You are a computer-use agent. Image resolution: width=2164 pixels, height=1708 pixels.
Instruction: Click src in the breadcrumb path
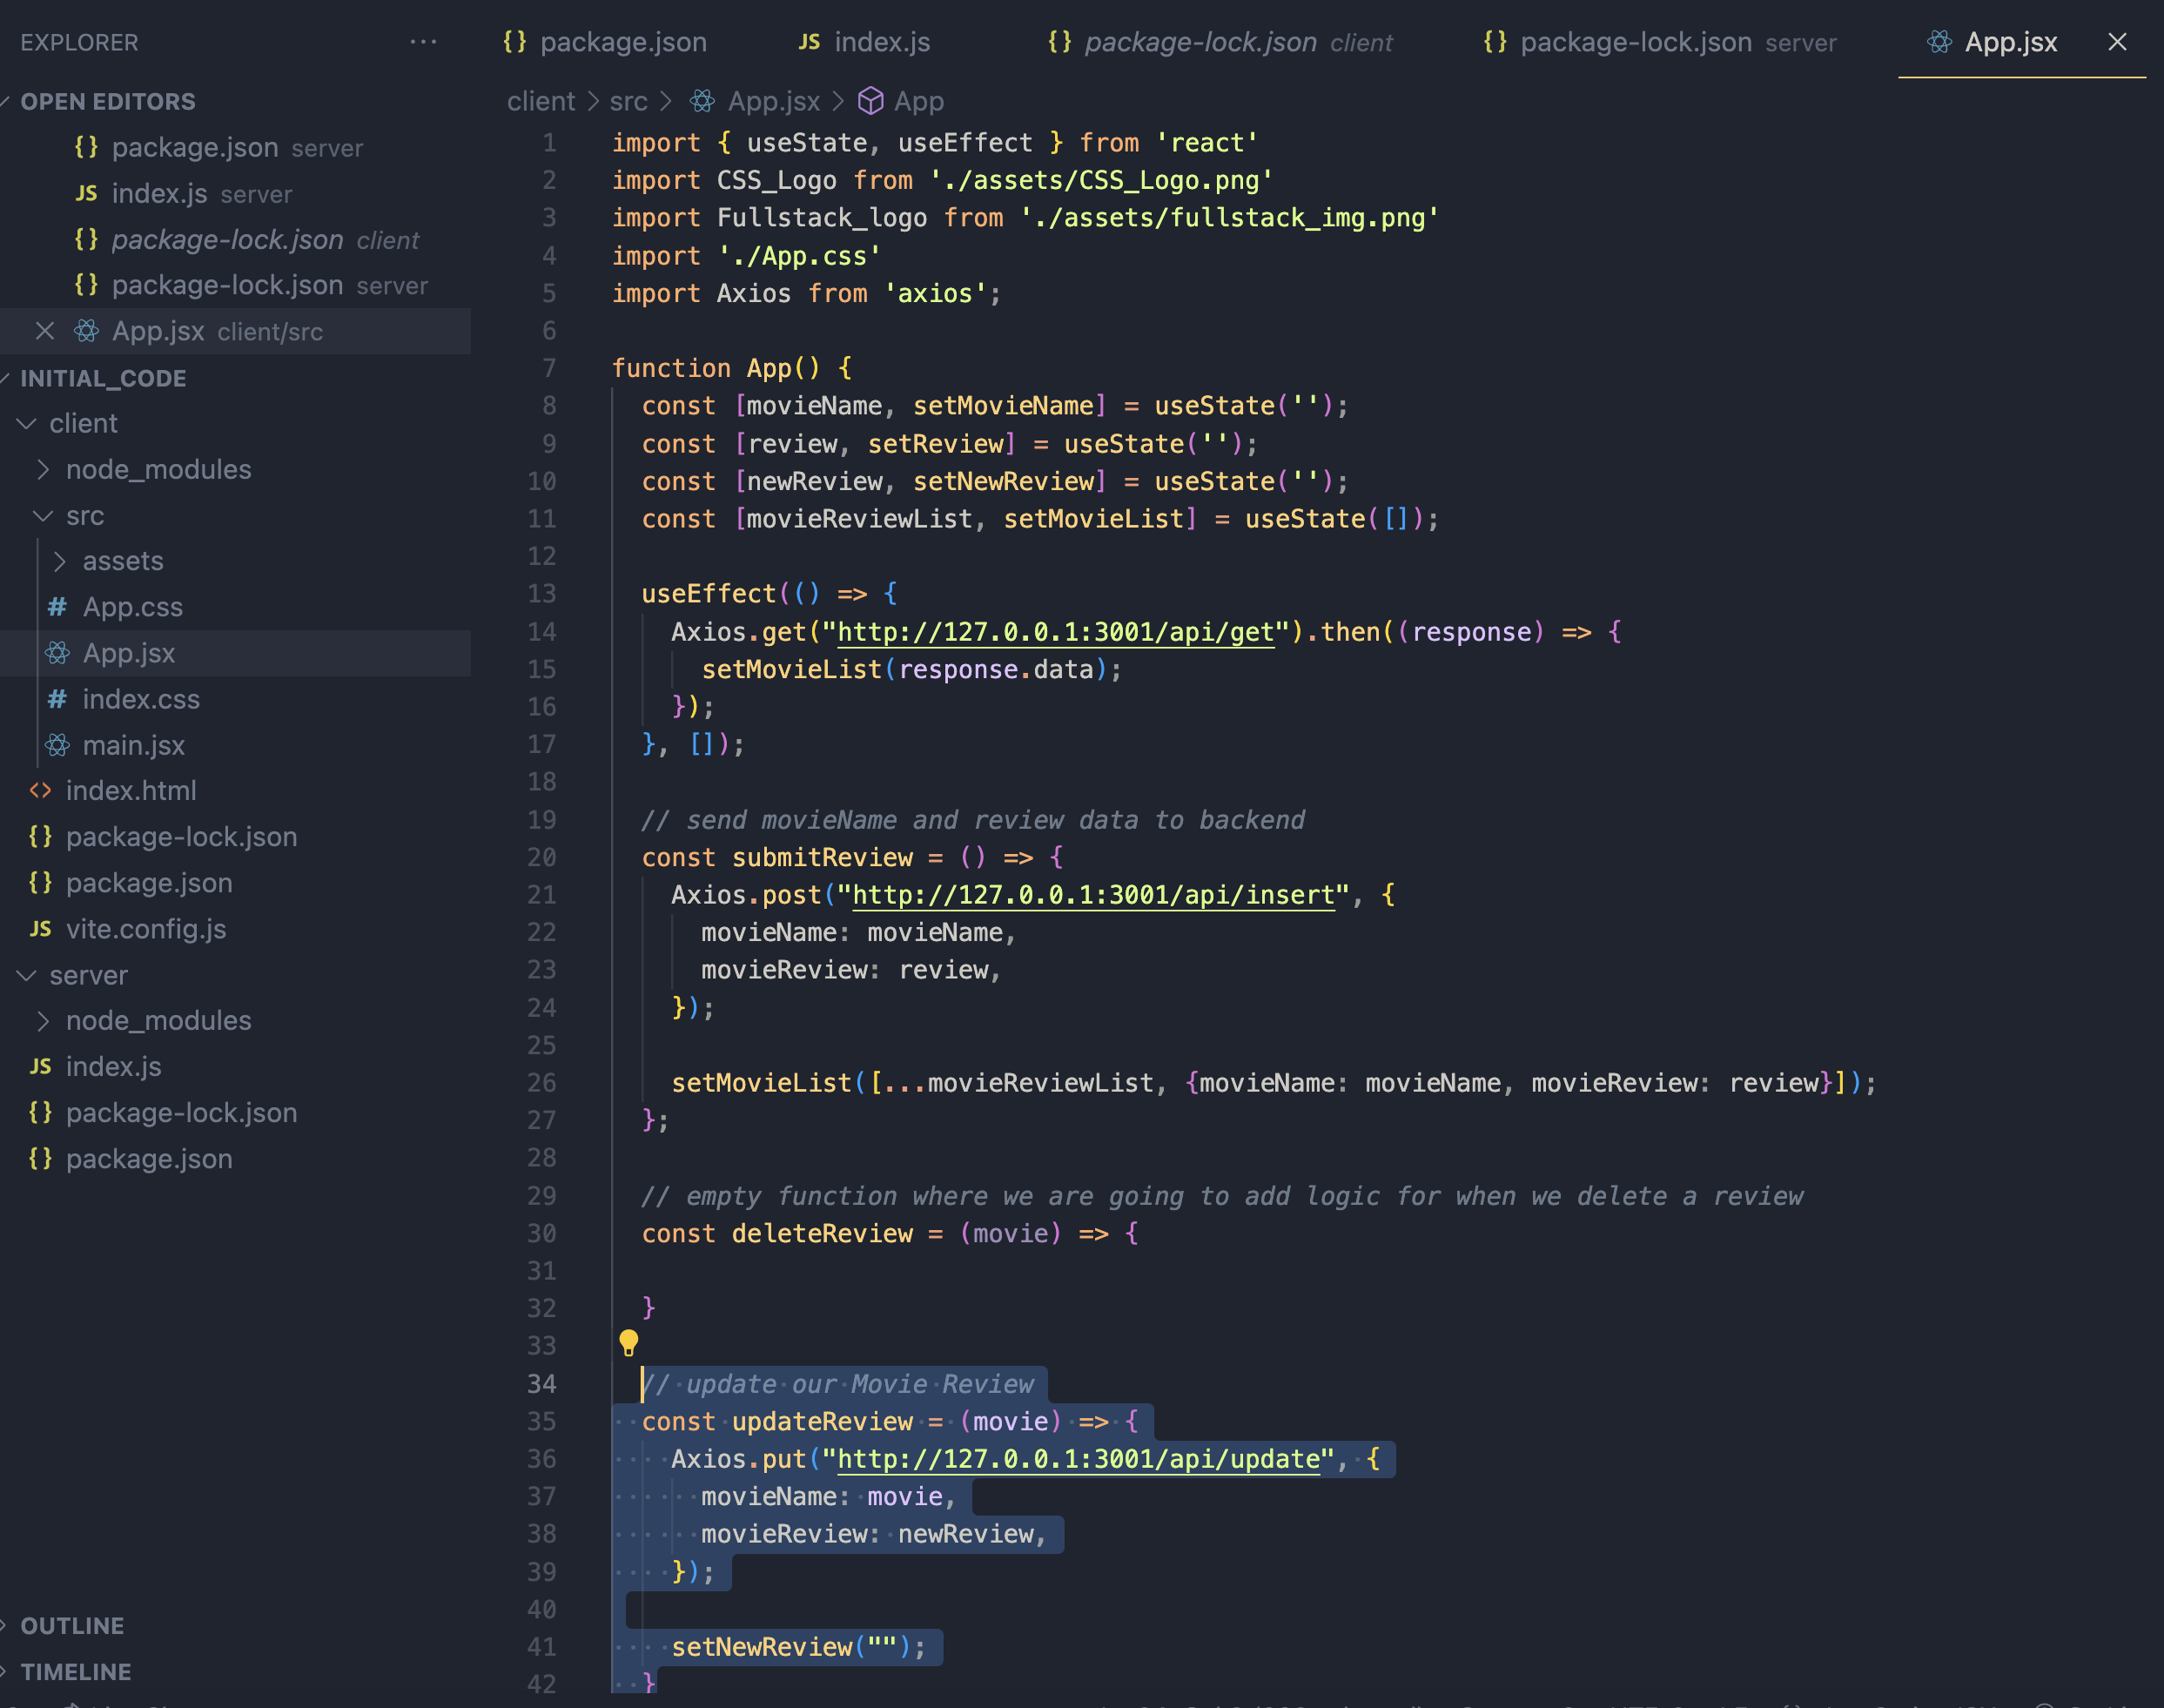tap(628, 101)
